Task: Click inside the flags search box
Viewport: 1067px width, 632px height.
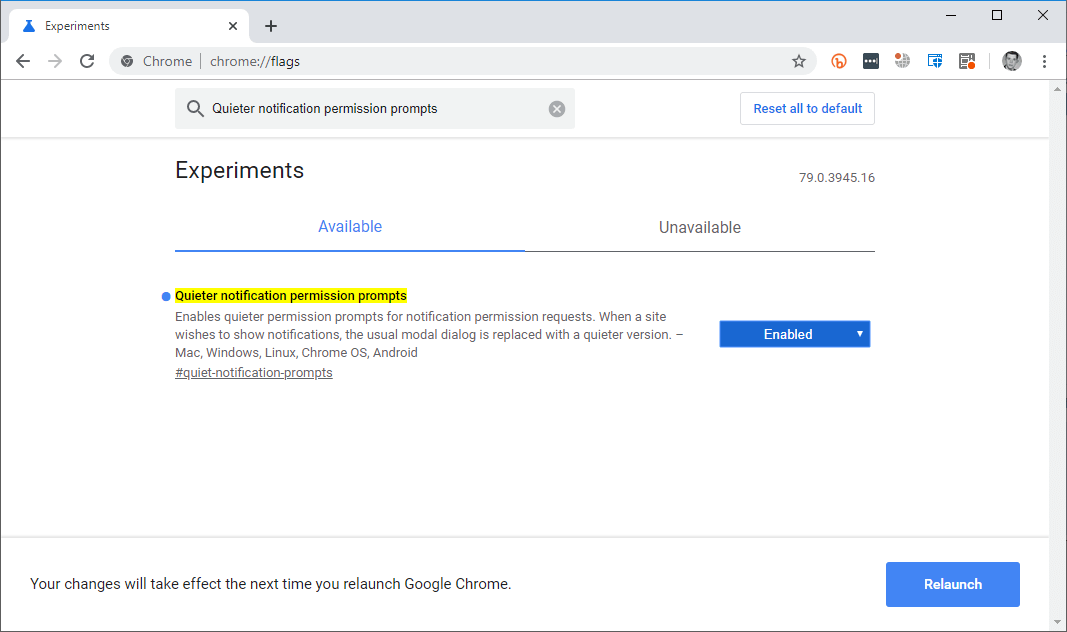Action: 370,108
